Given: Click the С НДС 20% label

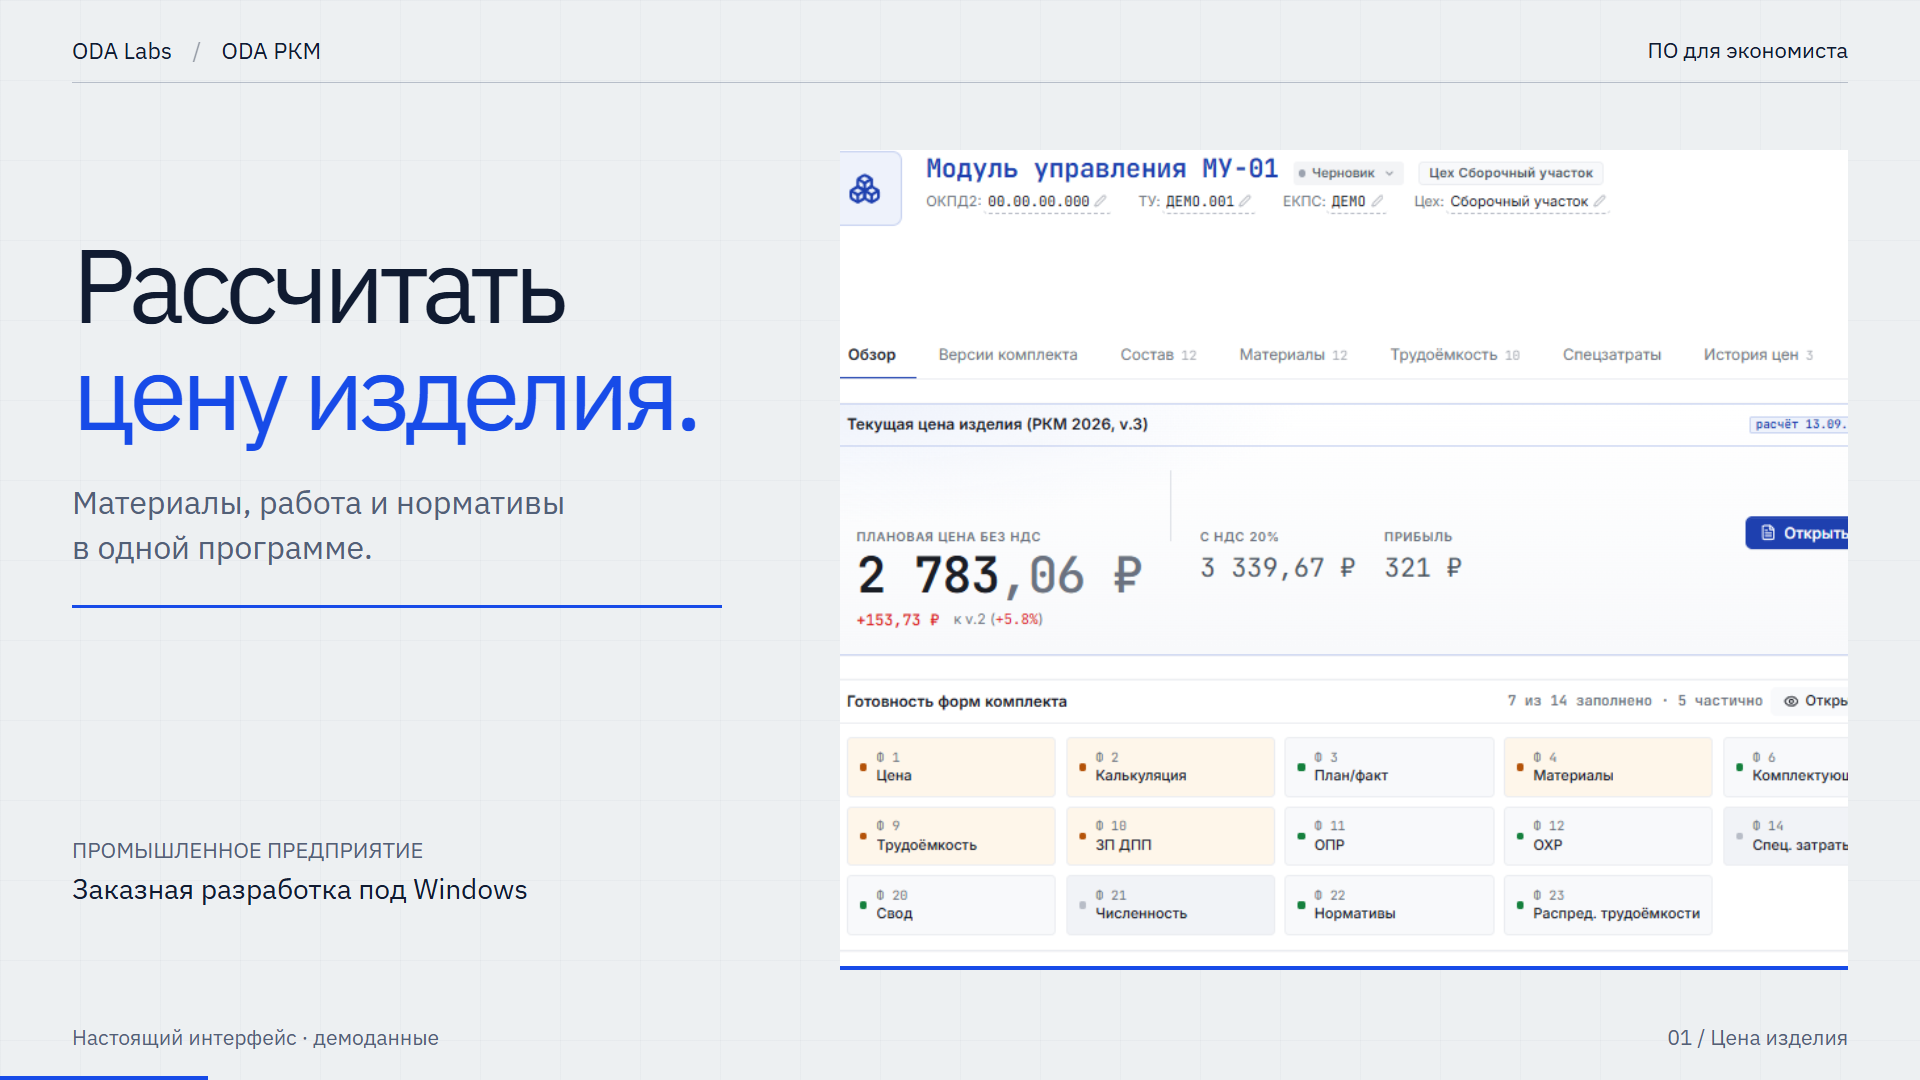Looking at the screenshot, I should click(1239, 537).
